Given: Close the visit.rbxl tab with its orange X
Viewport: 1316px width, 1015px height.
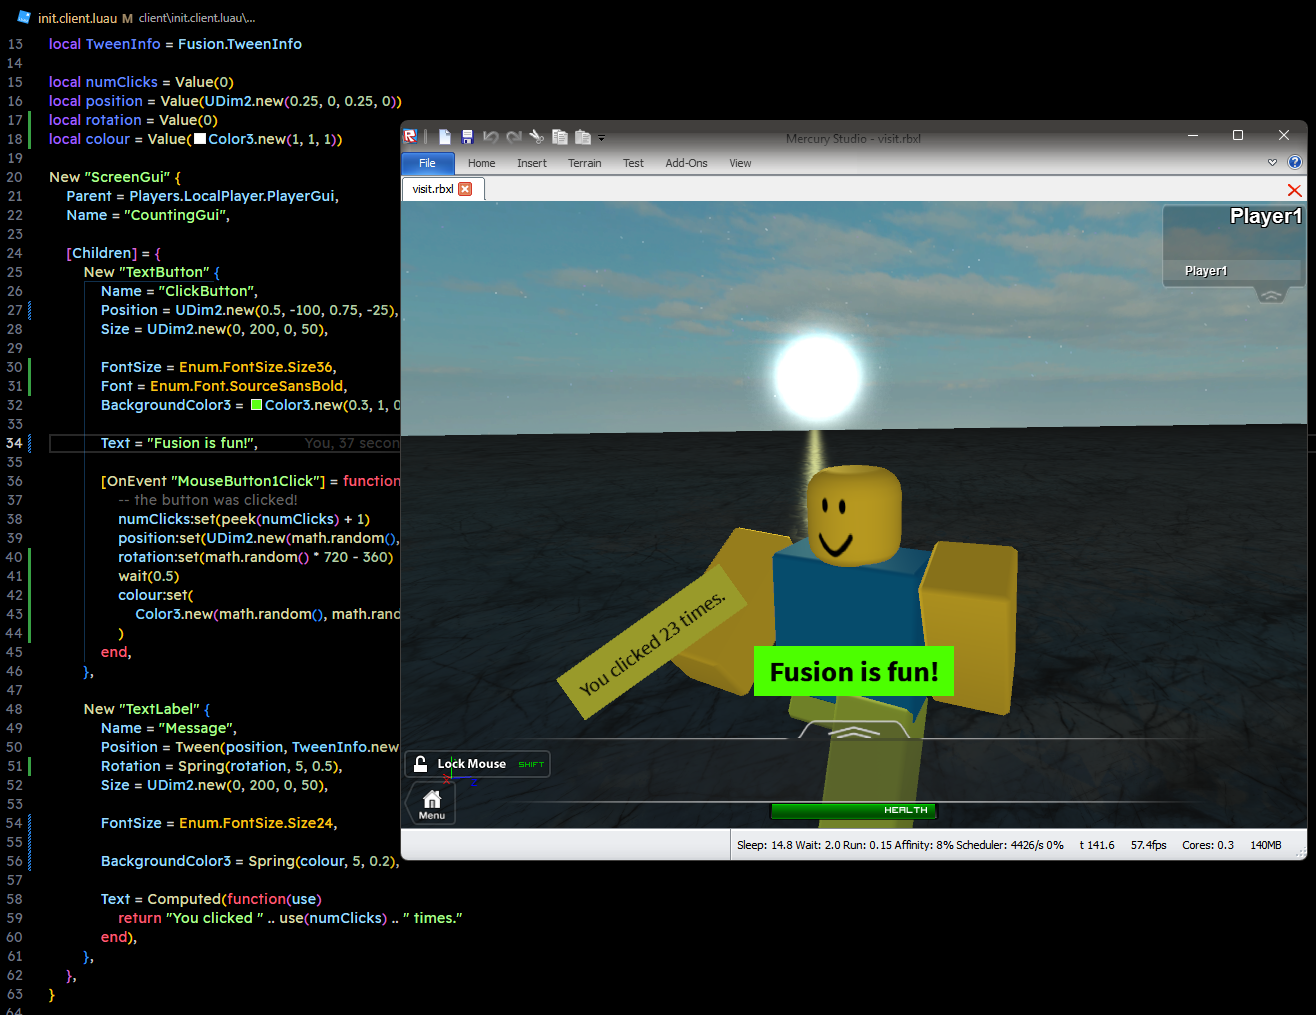Looking at the screenshot, I should [x=465, y=189].
